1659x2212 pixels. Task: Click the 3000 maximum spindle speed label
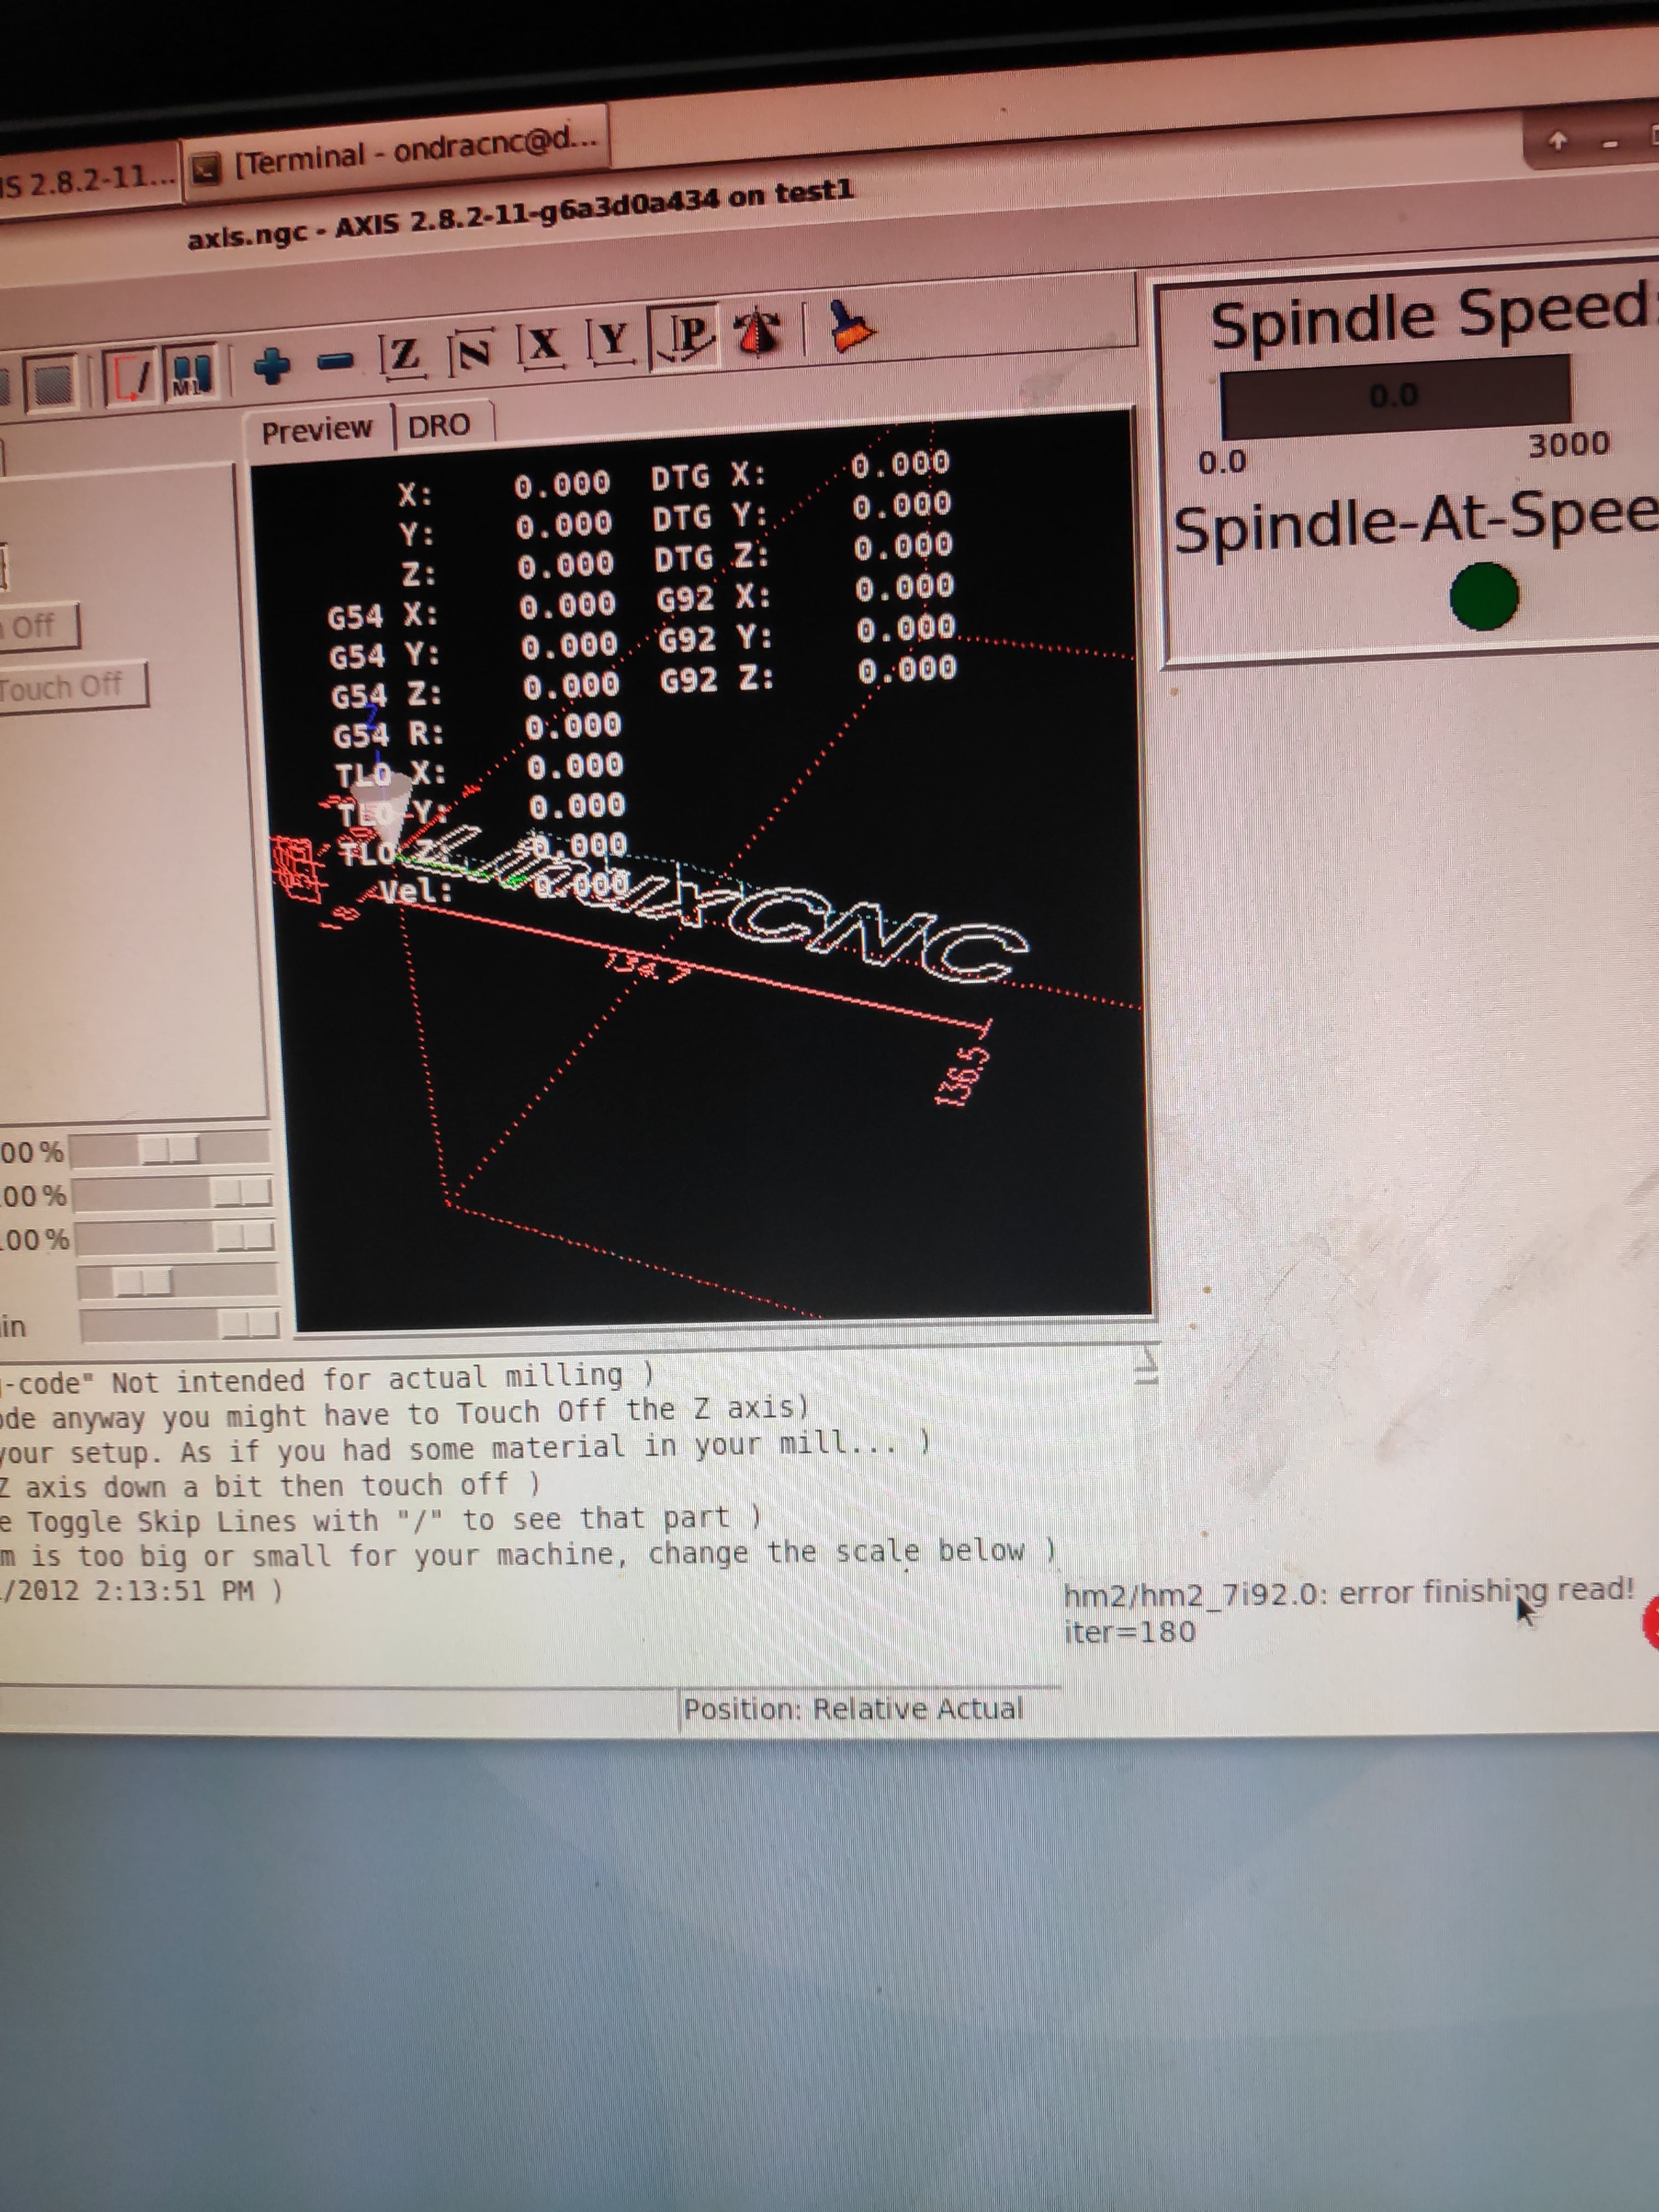point(1570,444)
